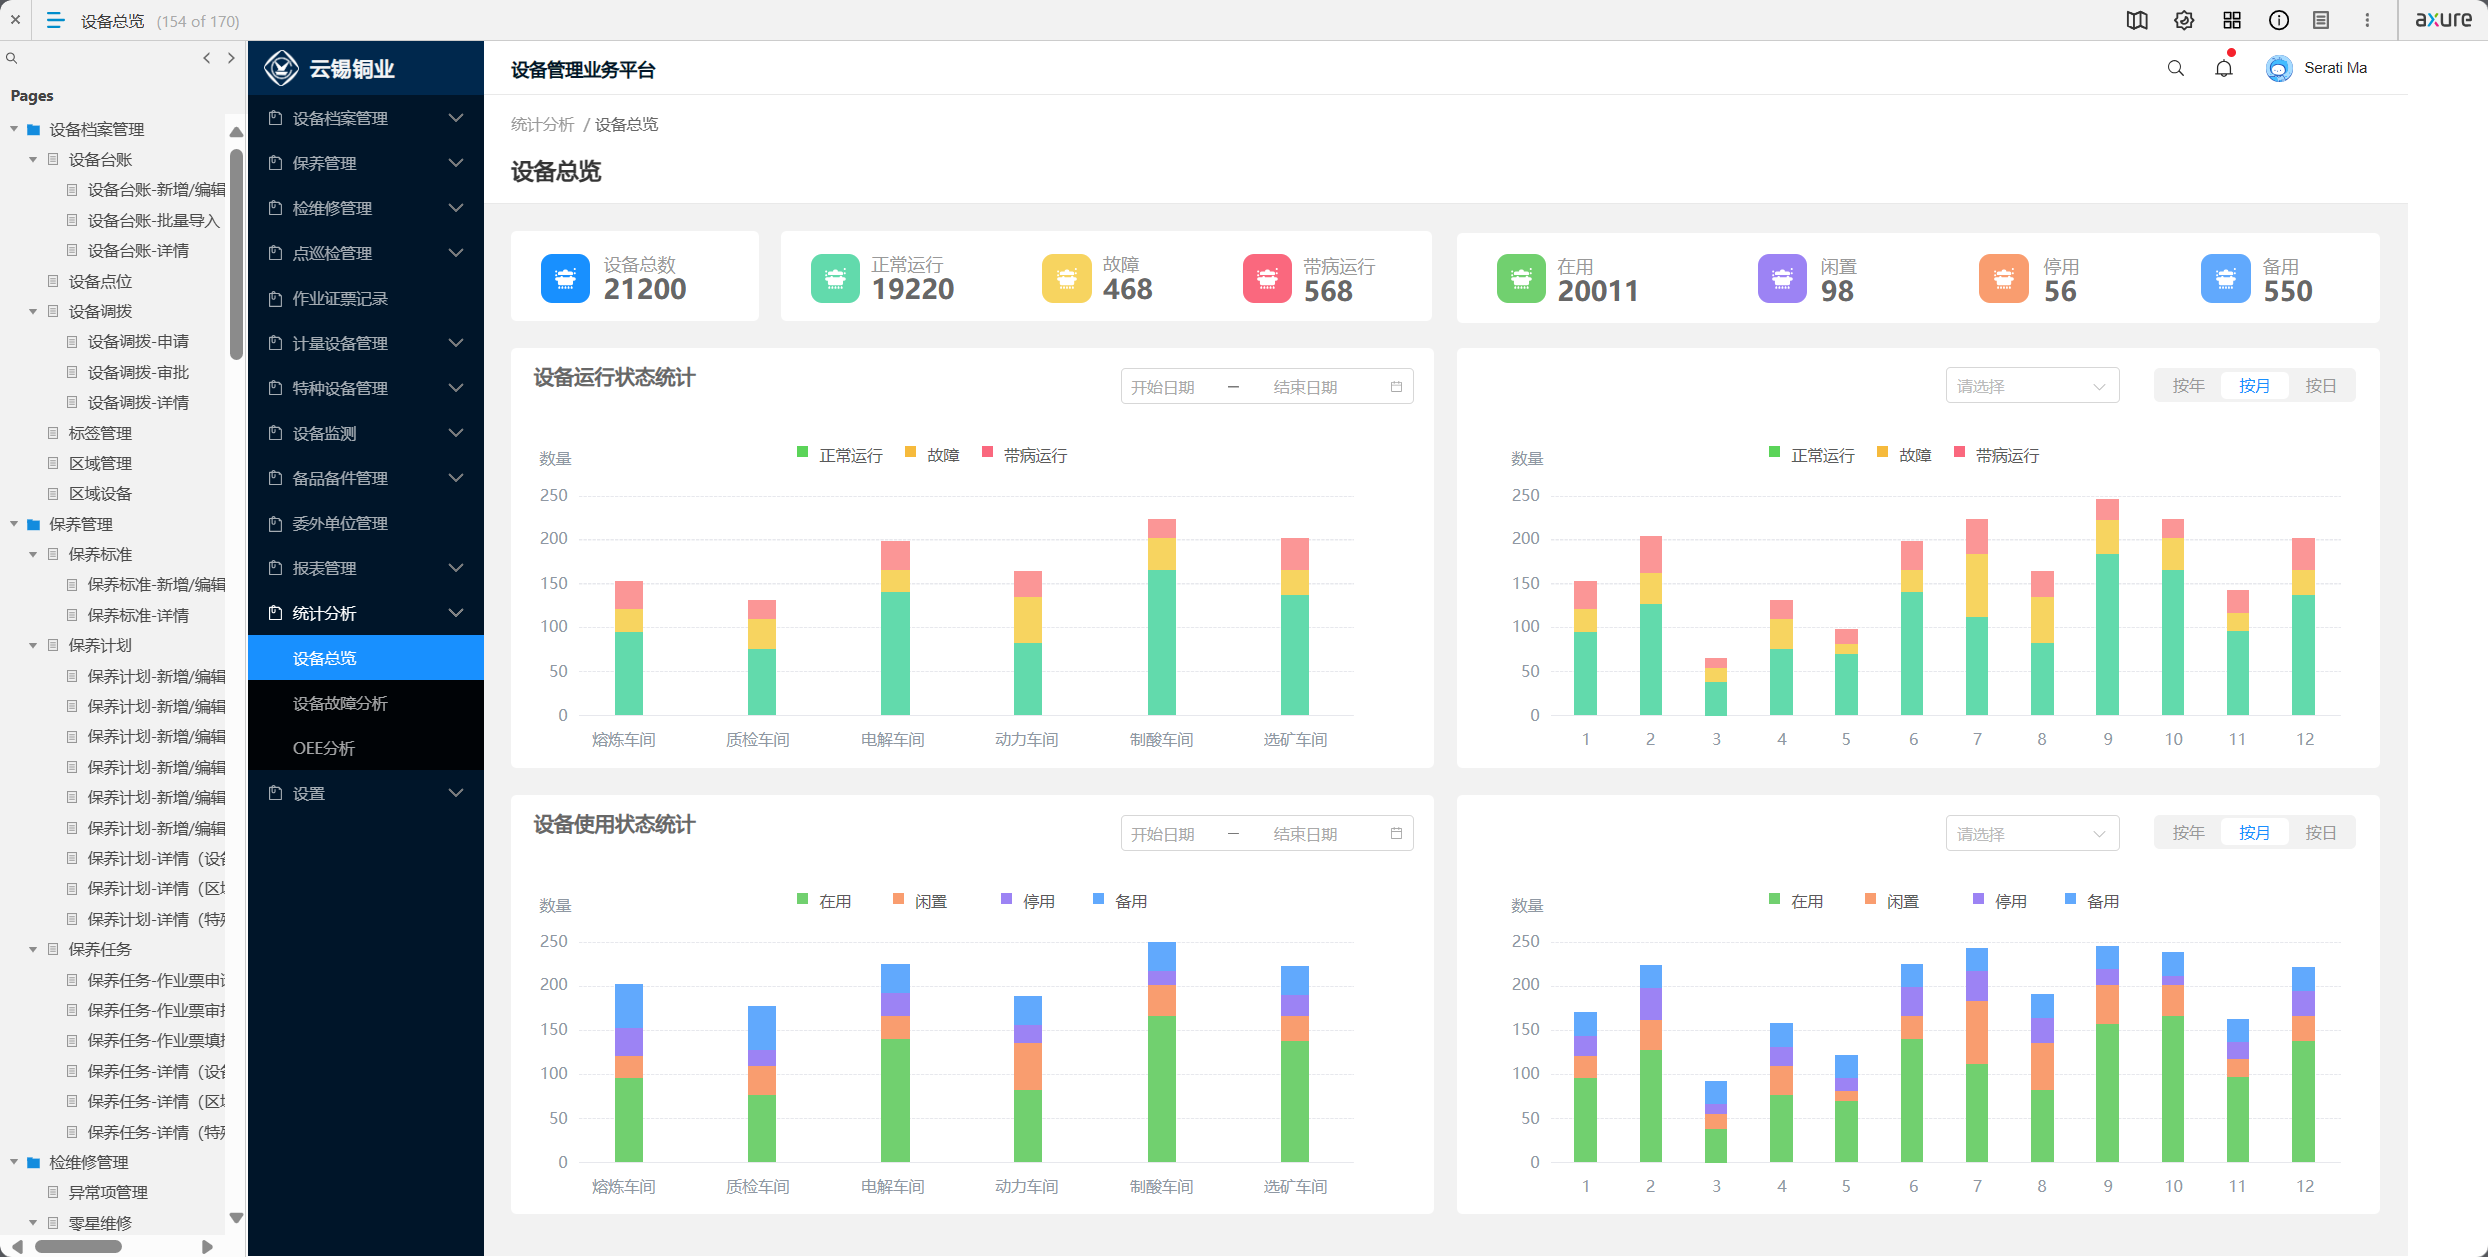Click the blue 备用 card icon
2488x1257 pixels.
point(2225,278)
